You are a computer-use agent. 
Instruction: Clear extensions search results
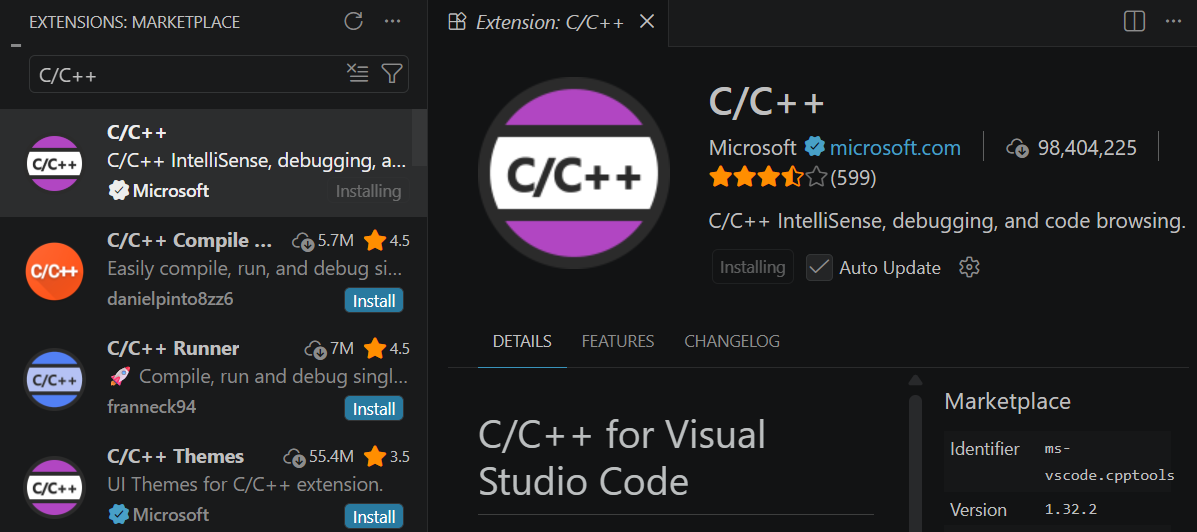point(357,73)
